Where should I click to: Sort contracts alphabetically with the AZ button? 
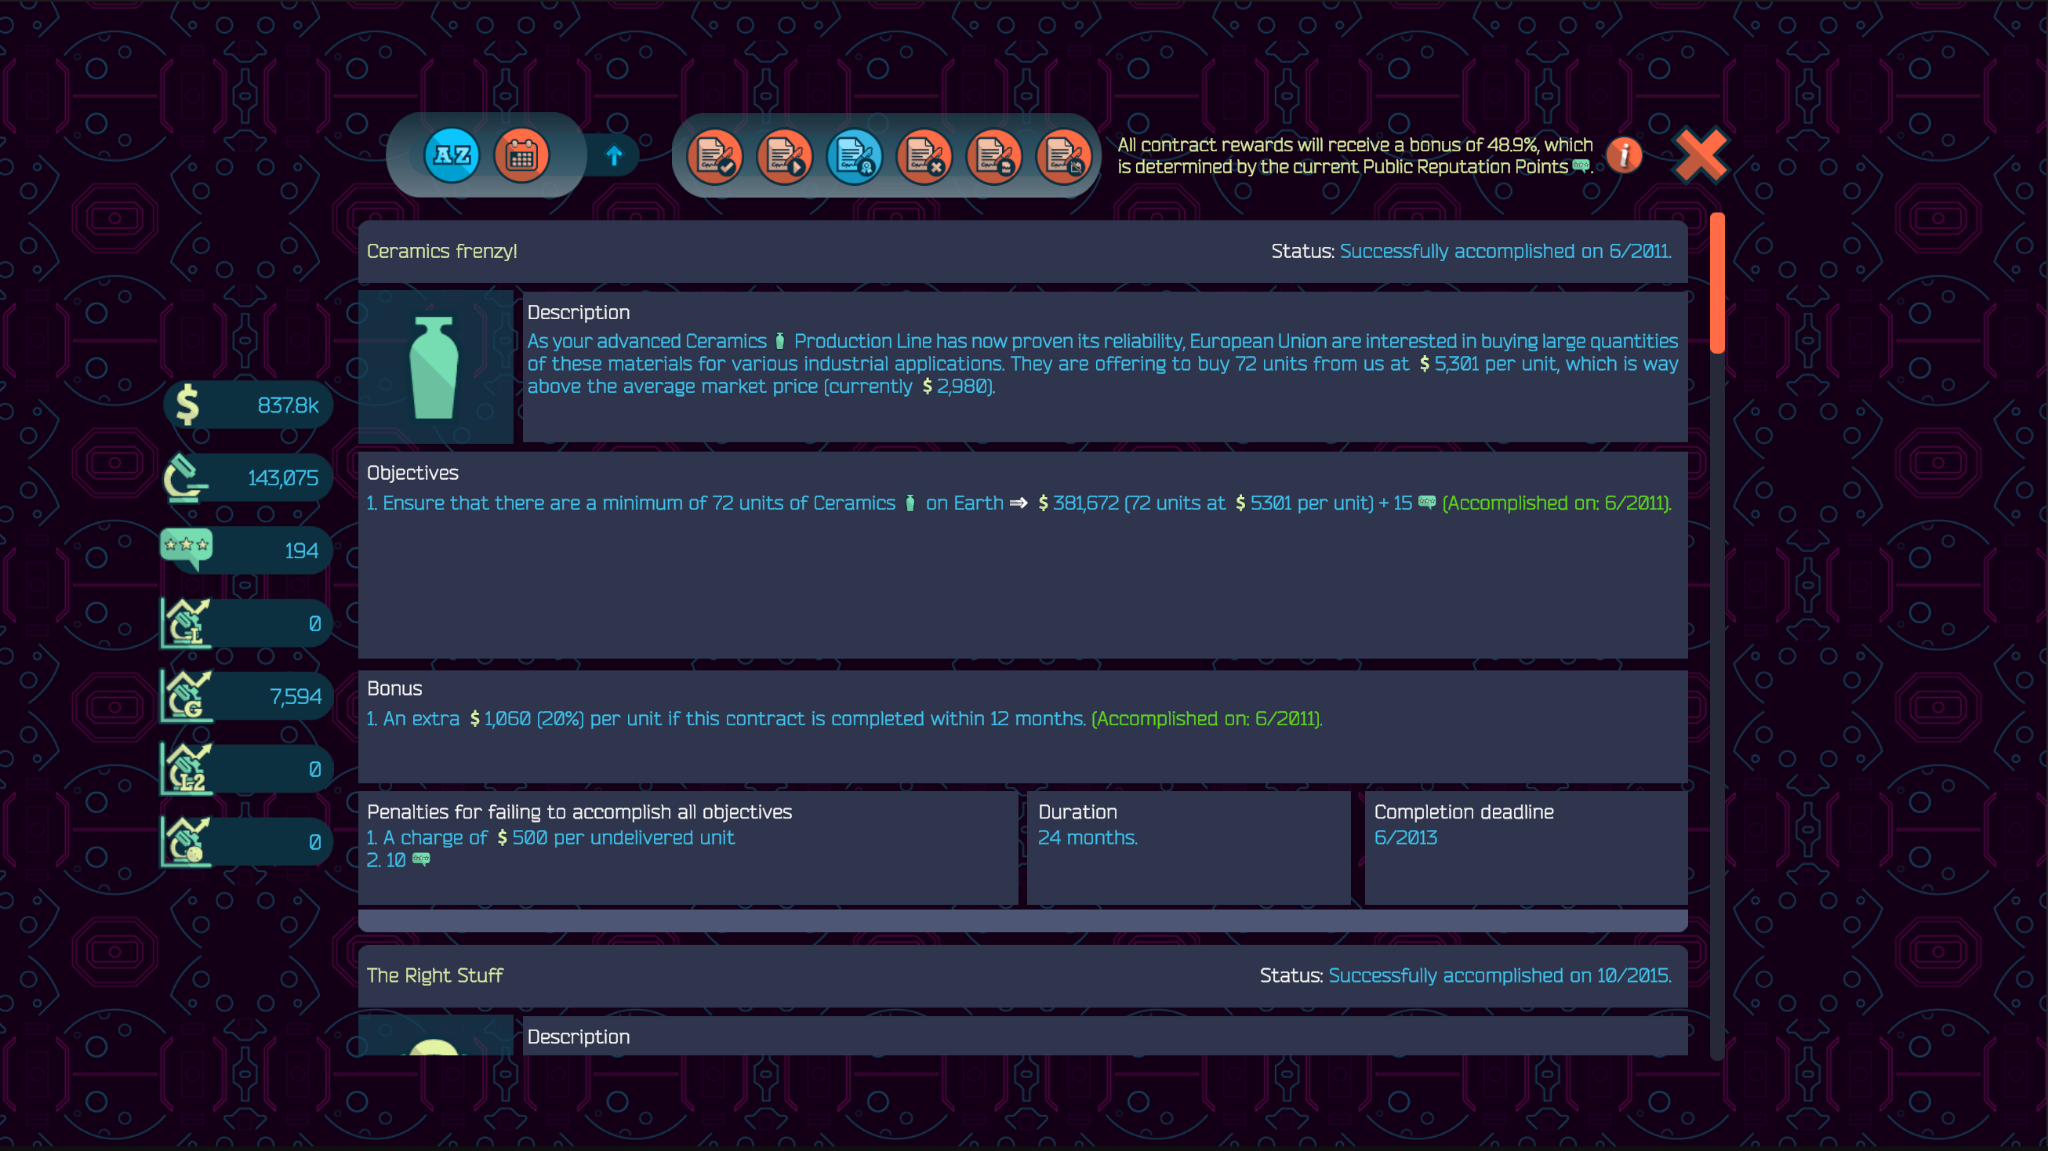click(452, 155)
